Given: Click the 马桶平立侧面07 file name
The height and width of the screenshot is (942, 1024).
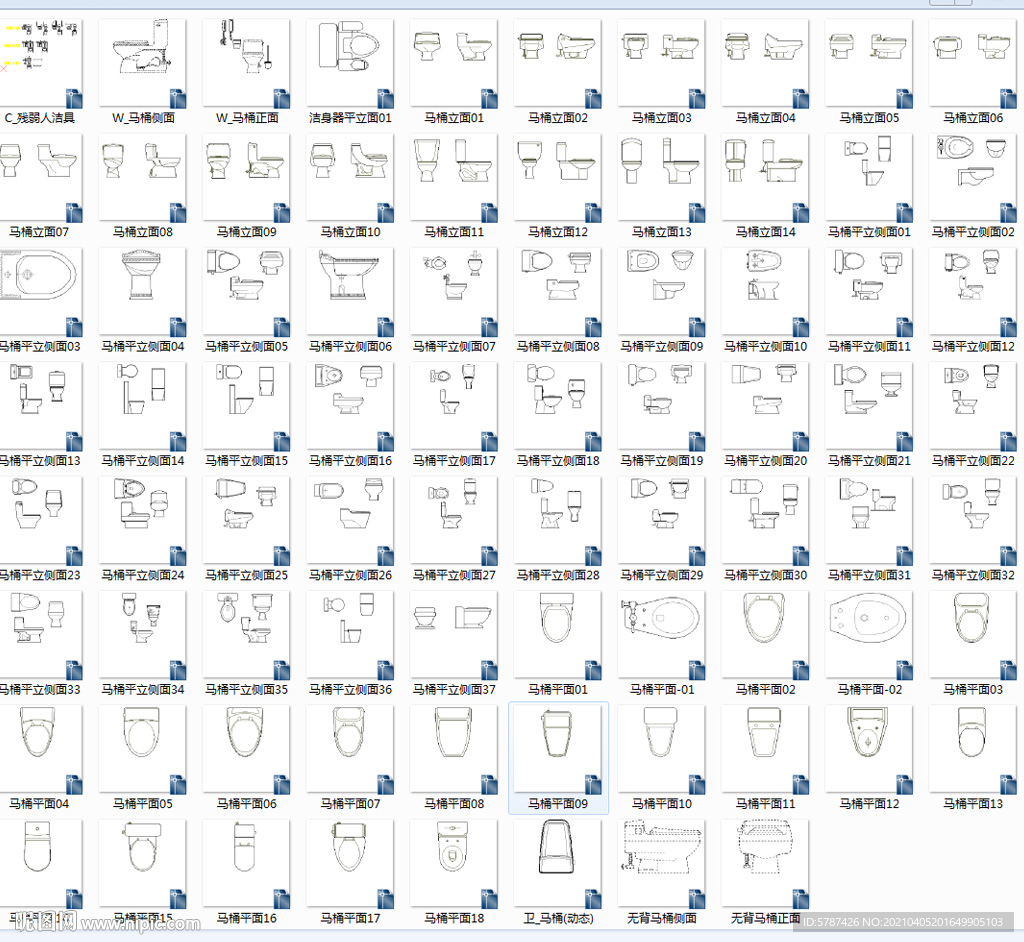Looking at the screenshot, I should click(x=455, y=346).
